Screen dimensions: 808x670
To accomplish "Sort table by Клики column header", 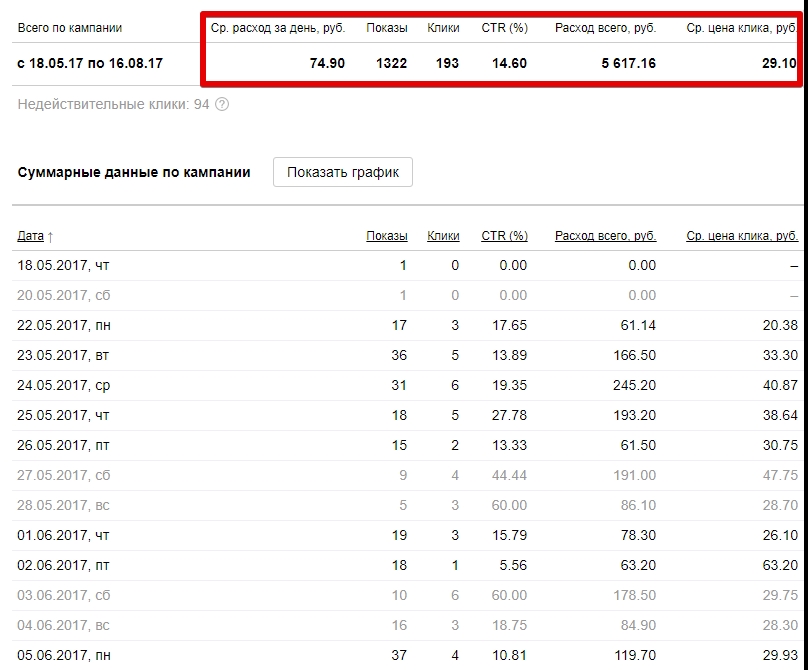I will [x=443, y=236].
